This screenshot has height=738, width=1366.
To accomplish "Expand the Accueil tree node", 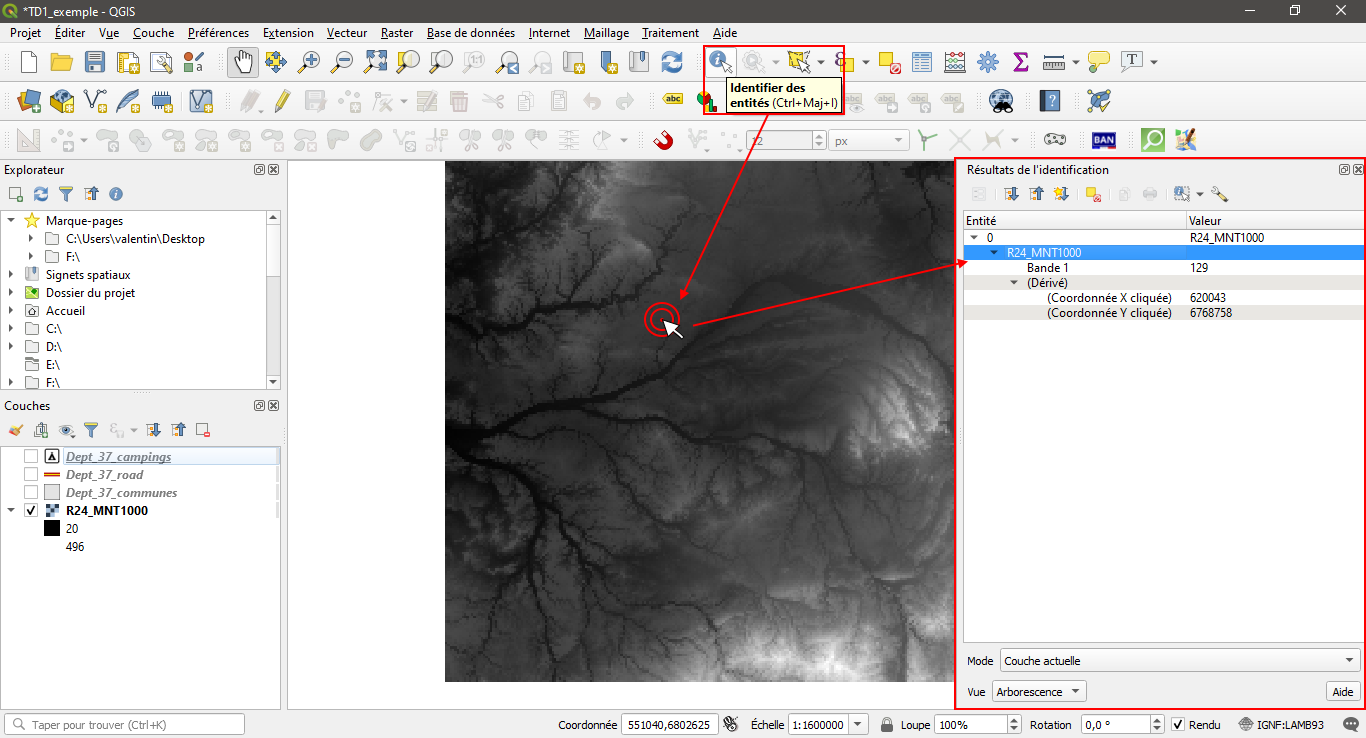I will tap(11, 311).
